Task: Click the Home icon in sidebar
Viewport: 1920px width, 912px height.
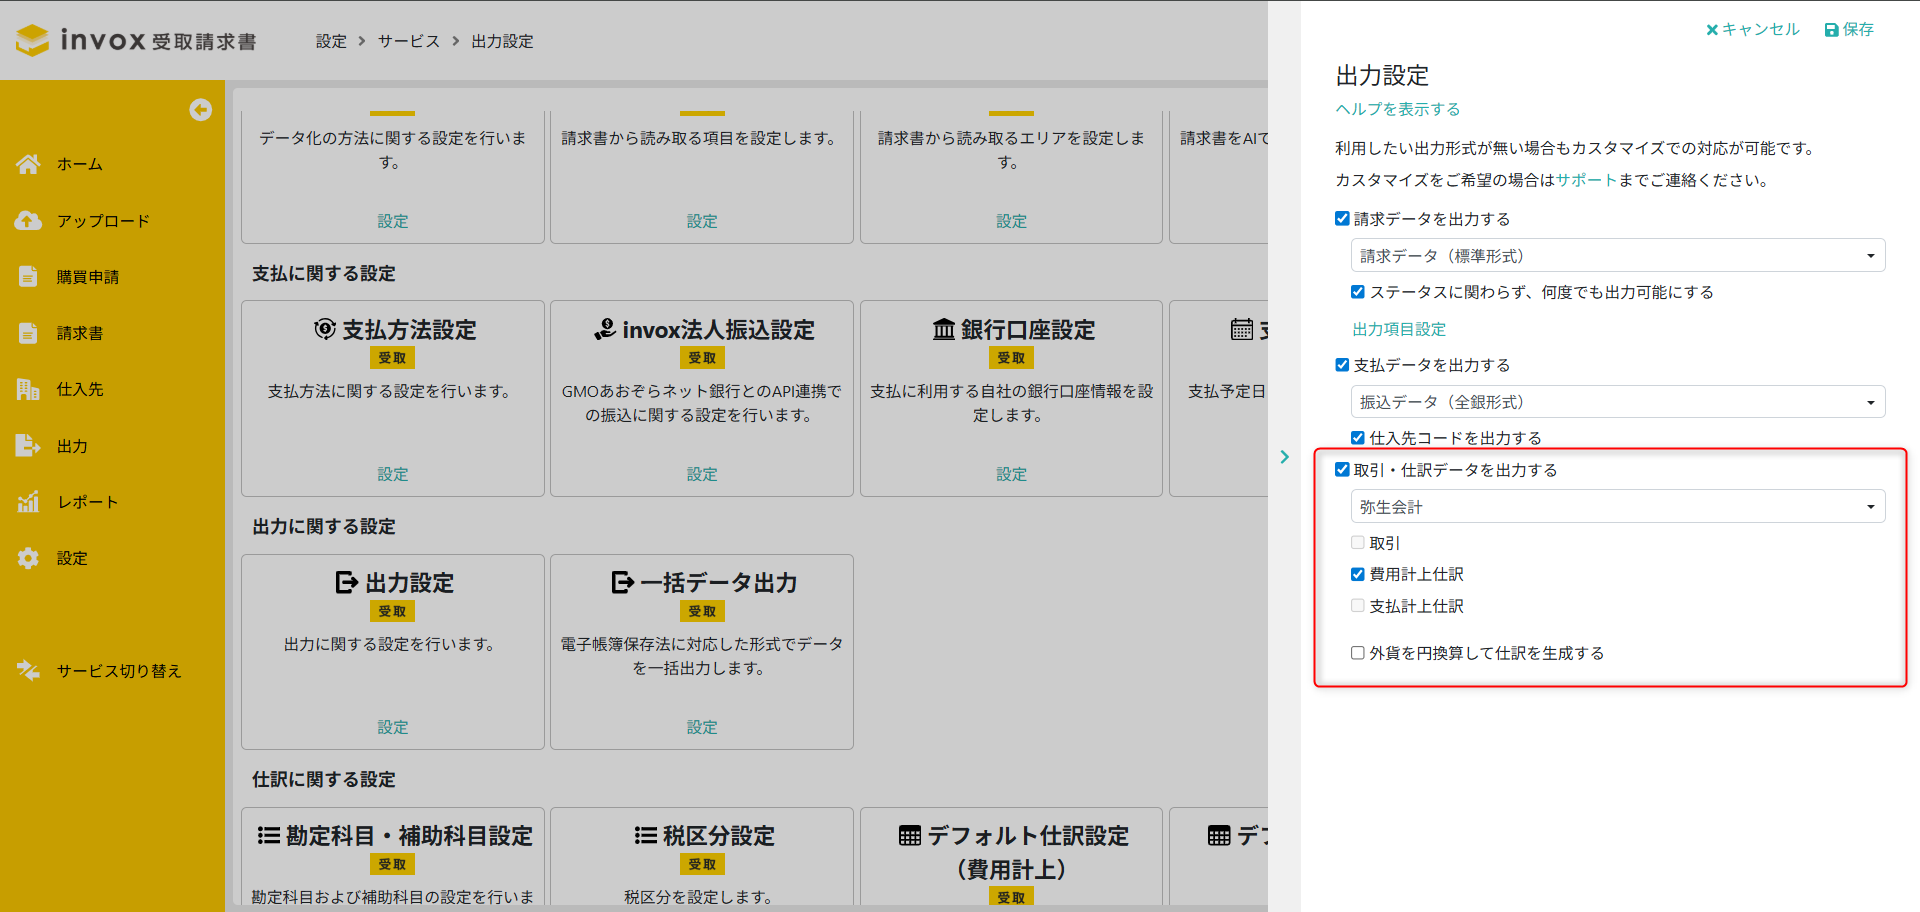Action: click(28, 164)
